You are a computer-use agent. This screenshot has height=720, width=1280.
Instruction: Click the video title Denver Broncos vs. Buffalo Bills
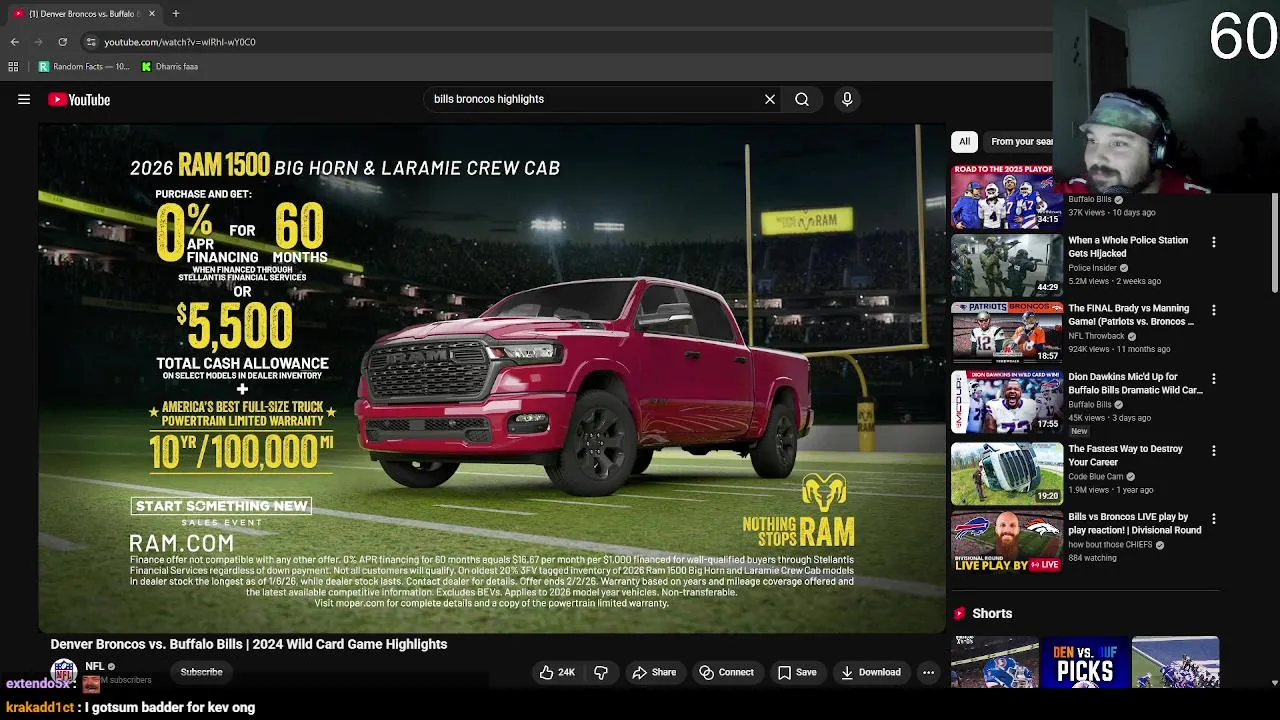(x=249, y=644)
